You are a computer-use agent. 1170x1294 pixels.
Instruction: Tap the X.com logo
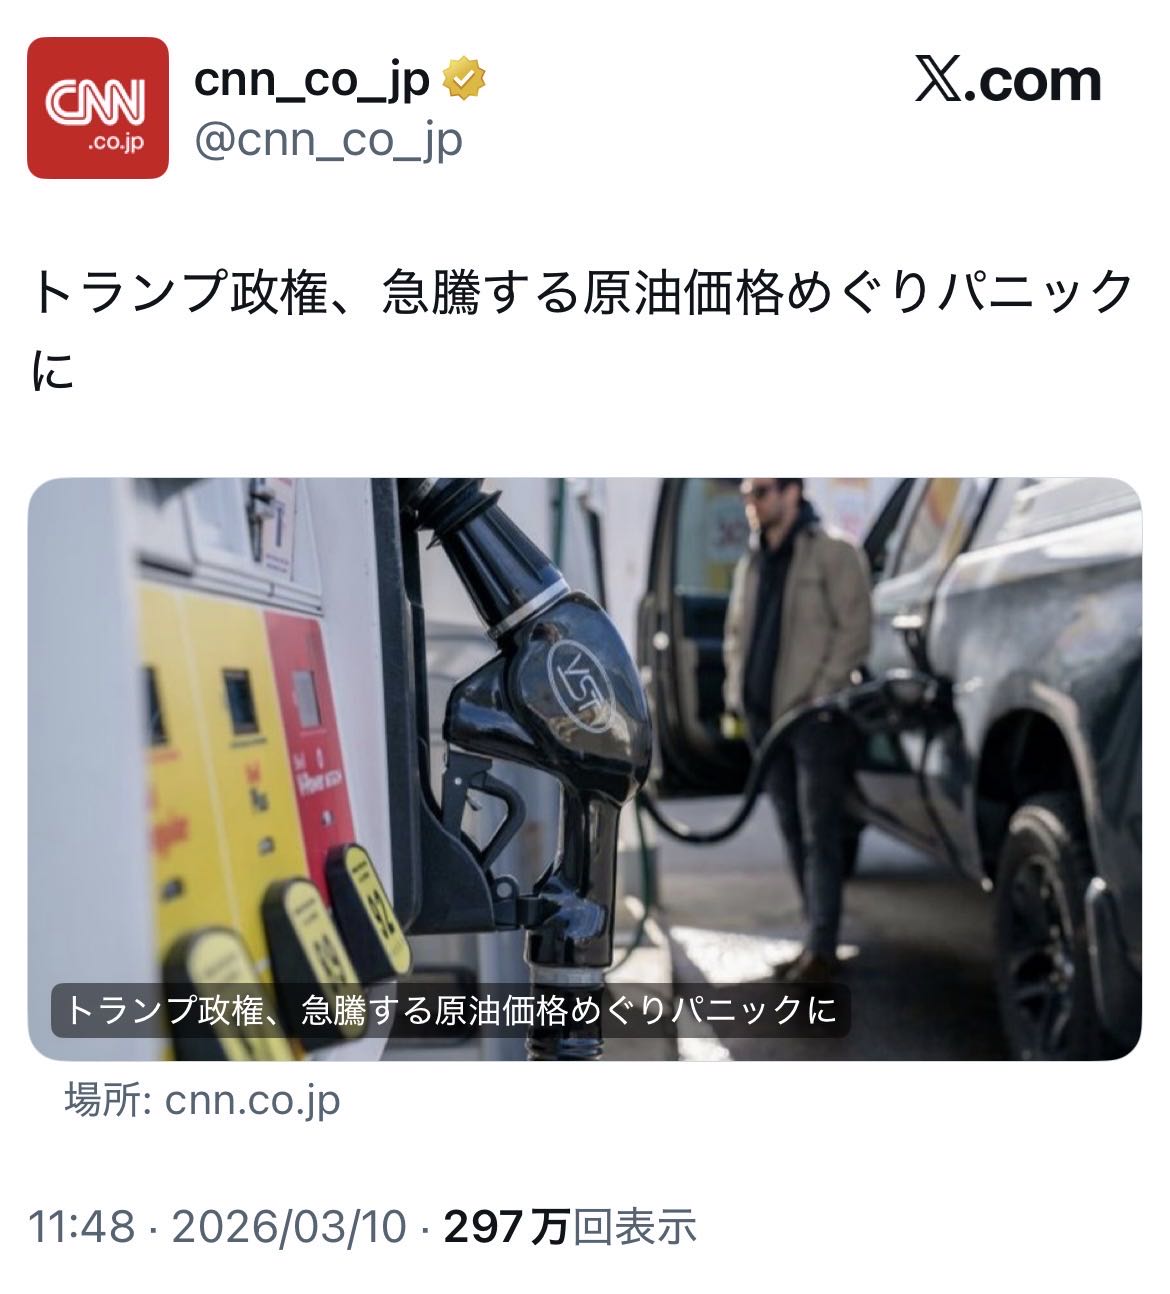tap(1008, 81)
